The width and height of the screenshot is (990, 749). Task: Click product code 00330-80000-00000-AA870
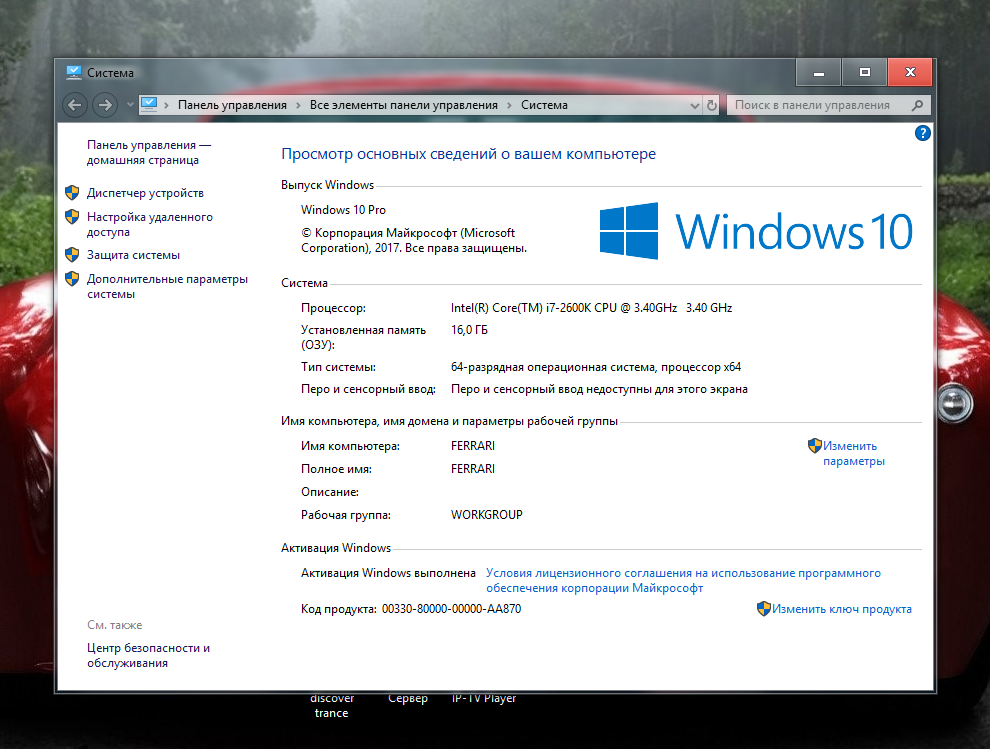(451, 609)
